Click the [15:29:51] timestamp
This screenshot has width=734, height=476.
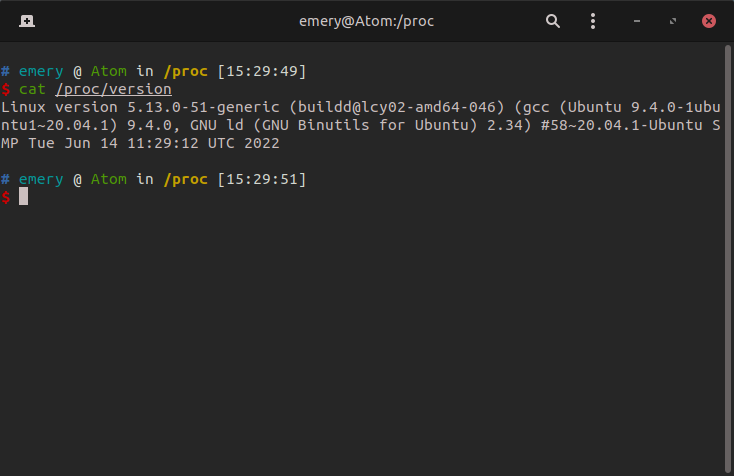click(x=260, y=179)
